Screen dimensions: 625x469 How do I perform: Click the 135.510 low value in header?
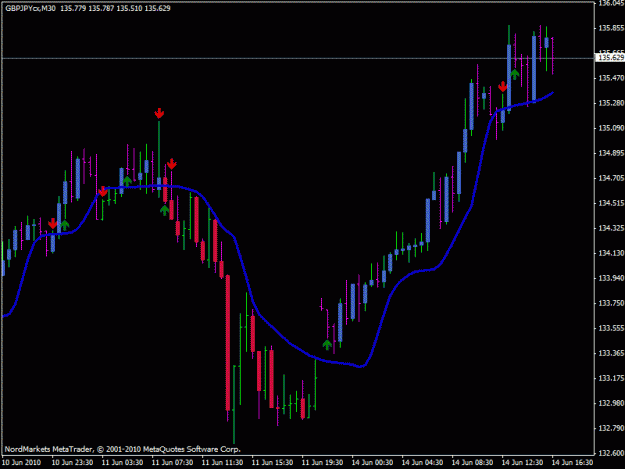point(129,8)
